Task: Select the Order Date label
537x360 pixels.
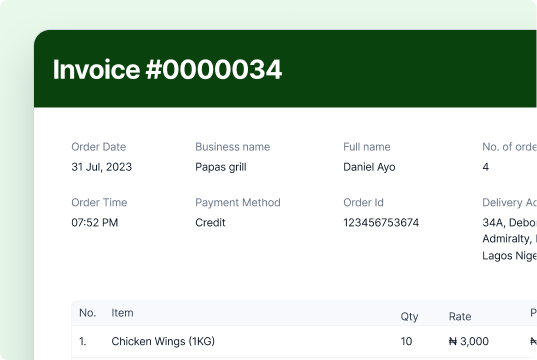Action: click(x=99, y=147)
